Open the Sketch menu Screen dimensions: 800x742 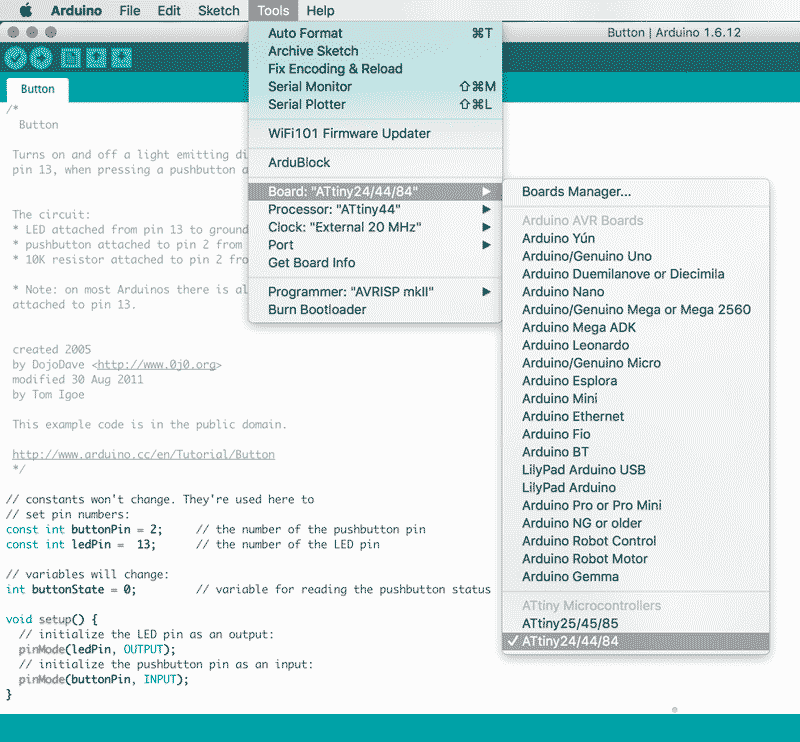click(218, 10)
